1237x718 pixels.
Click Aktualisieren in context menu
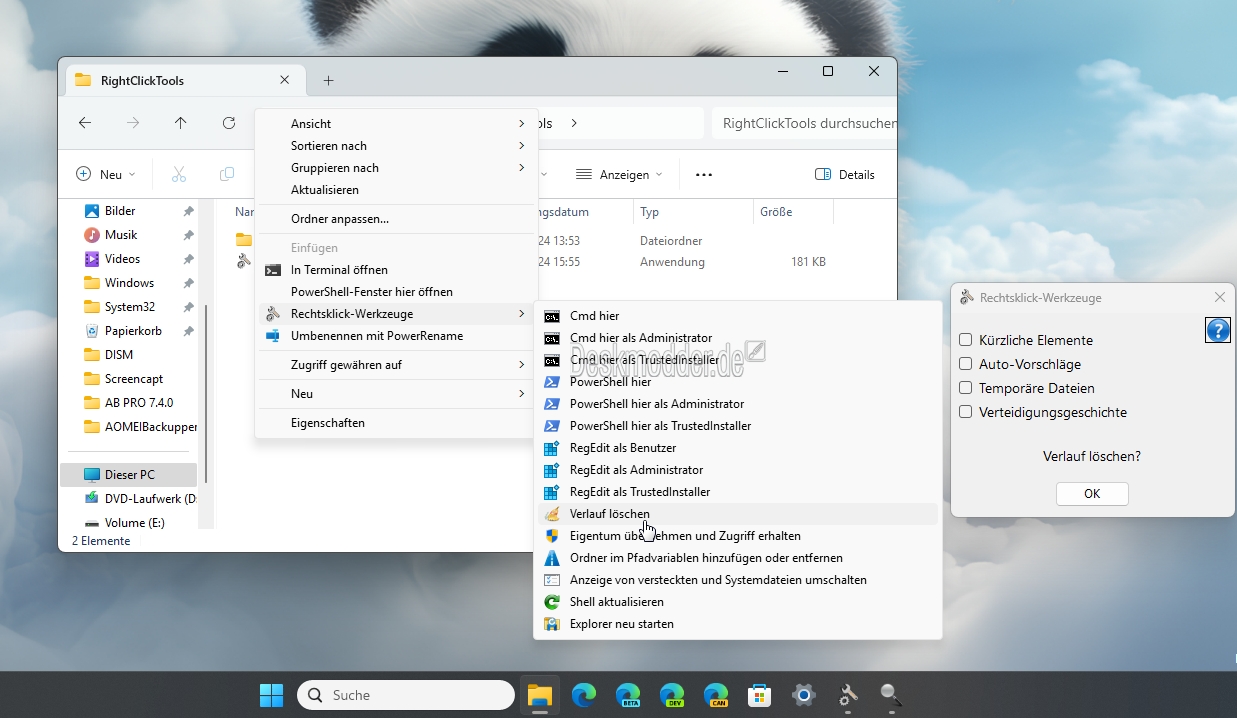pos(397,190)
